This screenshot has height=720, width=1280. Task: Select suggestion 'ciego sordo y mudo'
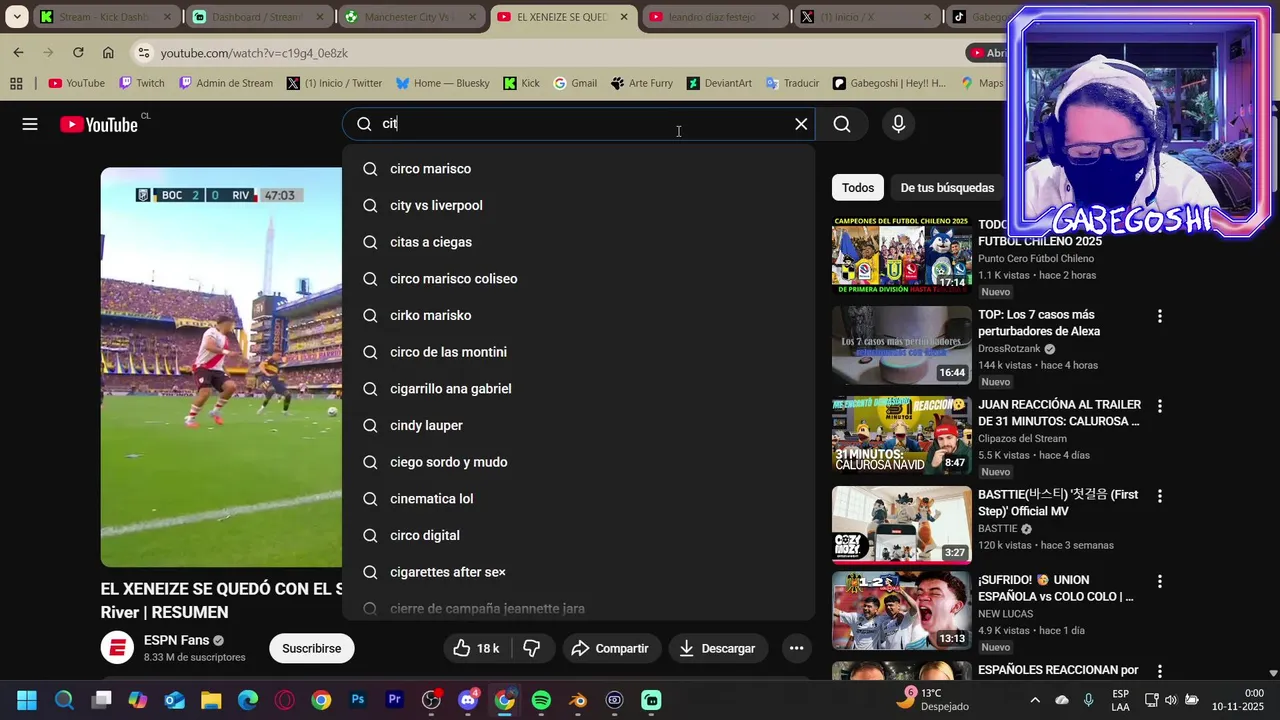pyautogui.click(x=578, y=462)
